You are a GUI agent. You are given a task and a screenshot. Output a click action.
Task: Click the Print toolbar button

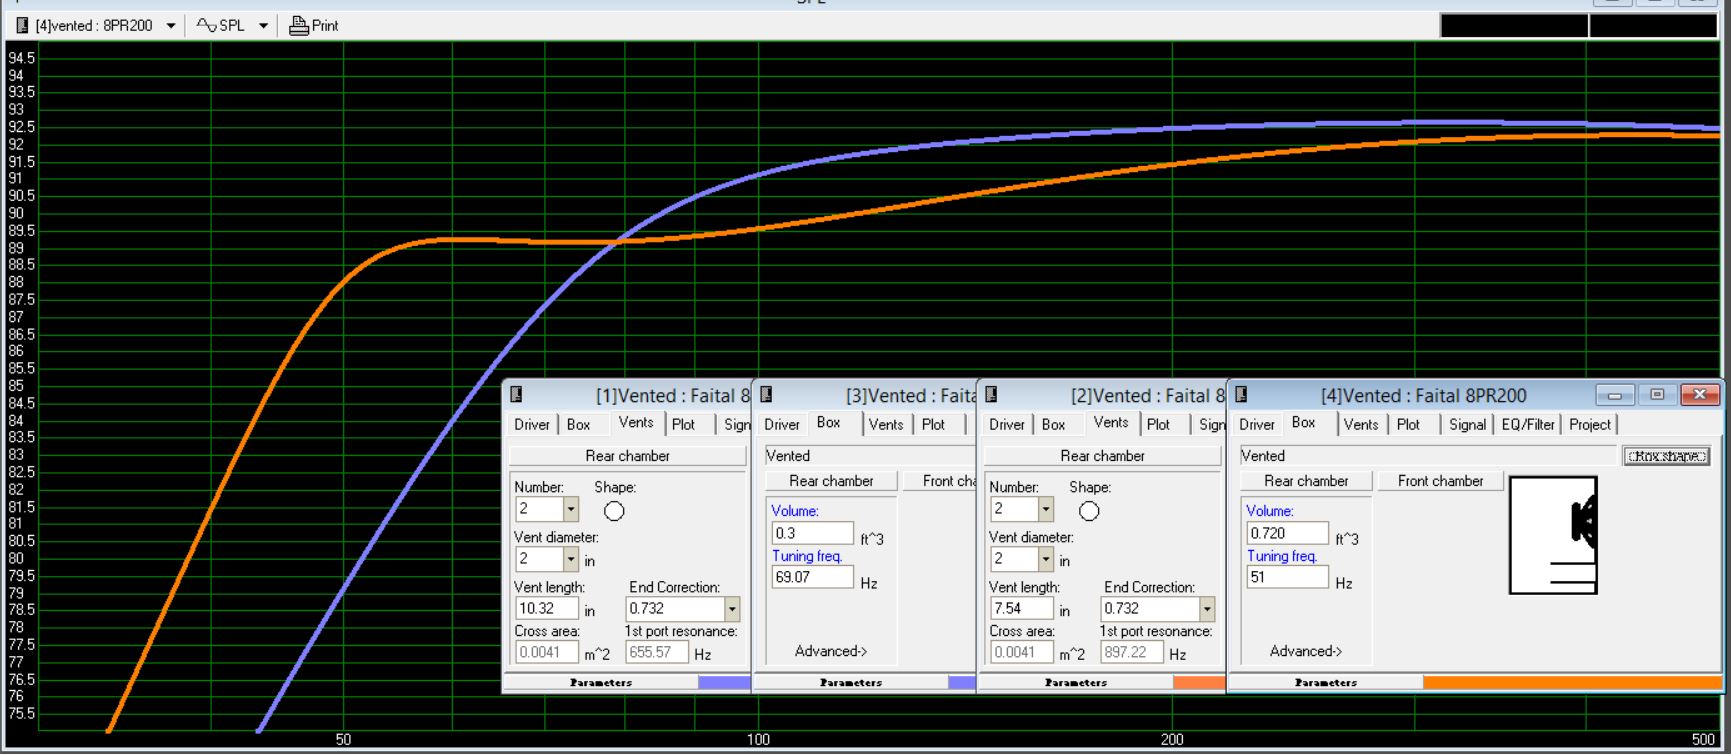click(314, 26)
